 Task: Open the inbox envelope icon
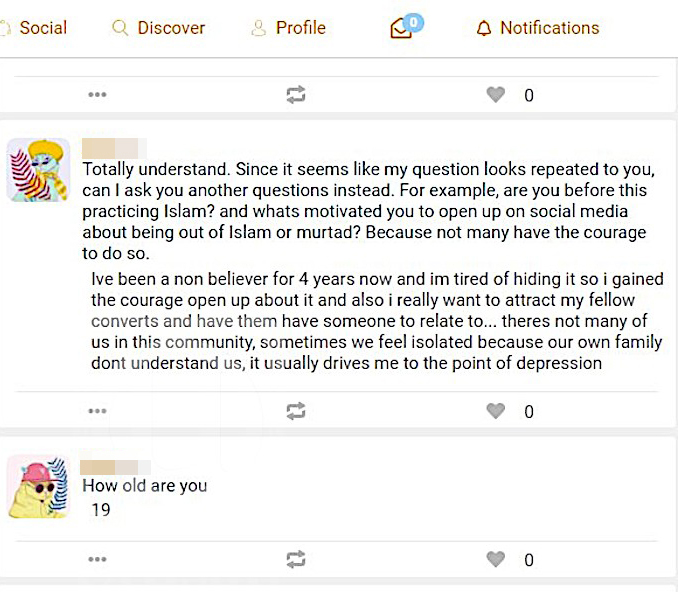tap(401, 30)
